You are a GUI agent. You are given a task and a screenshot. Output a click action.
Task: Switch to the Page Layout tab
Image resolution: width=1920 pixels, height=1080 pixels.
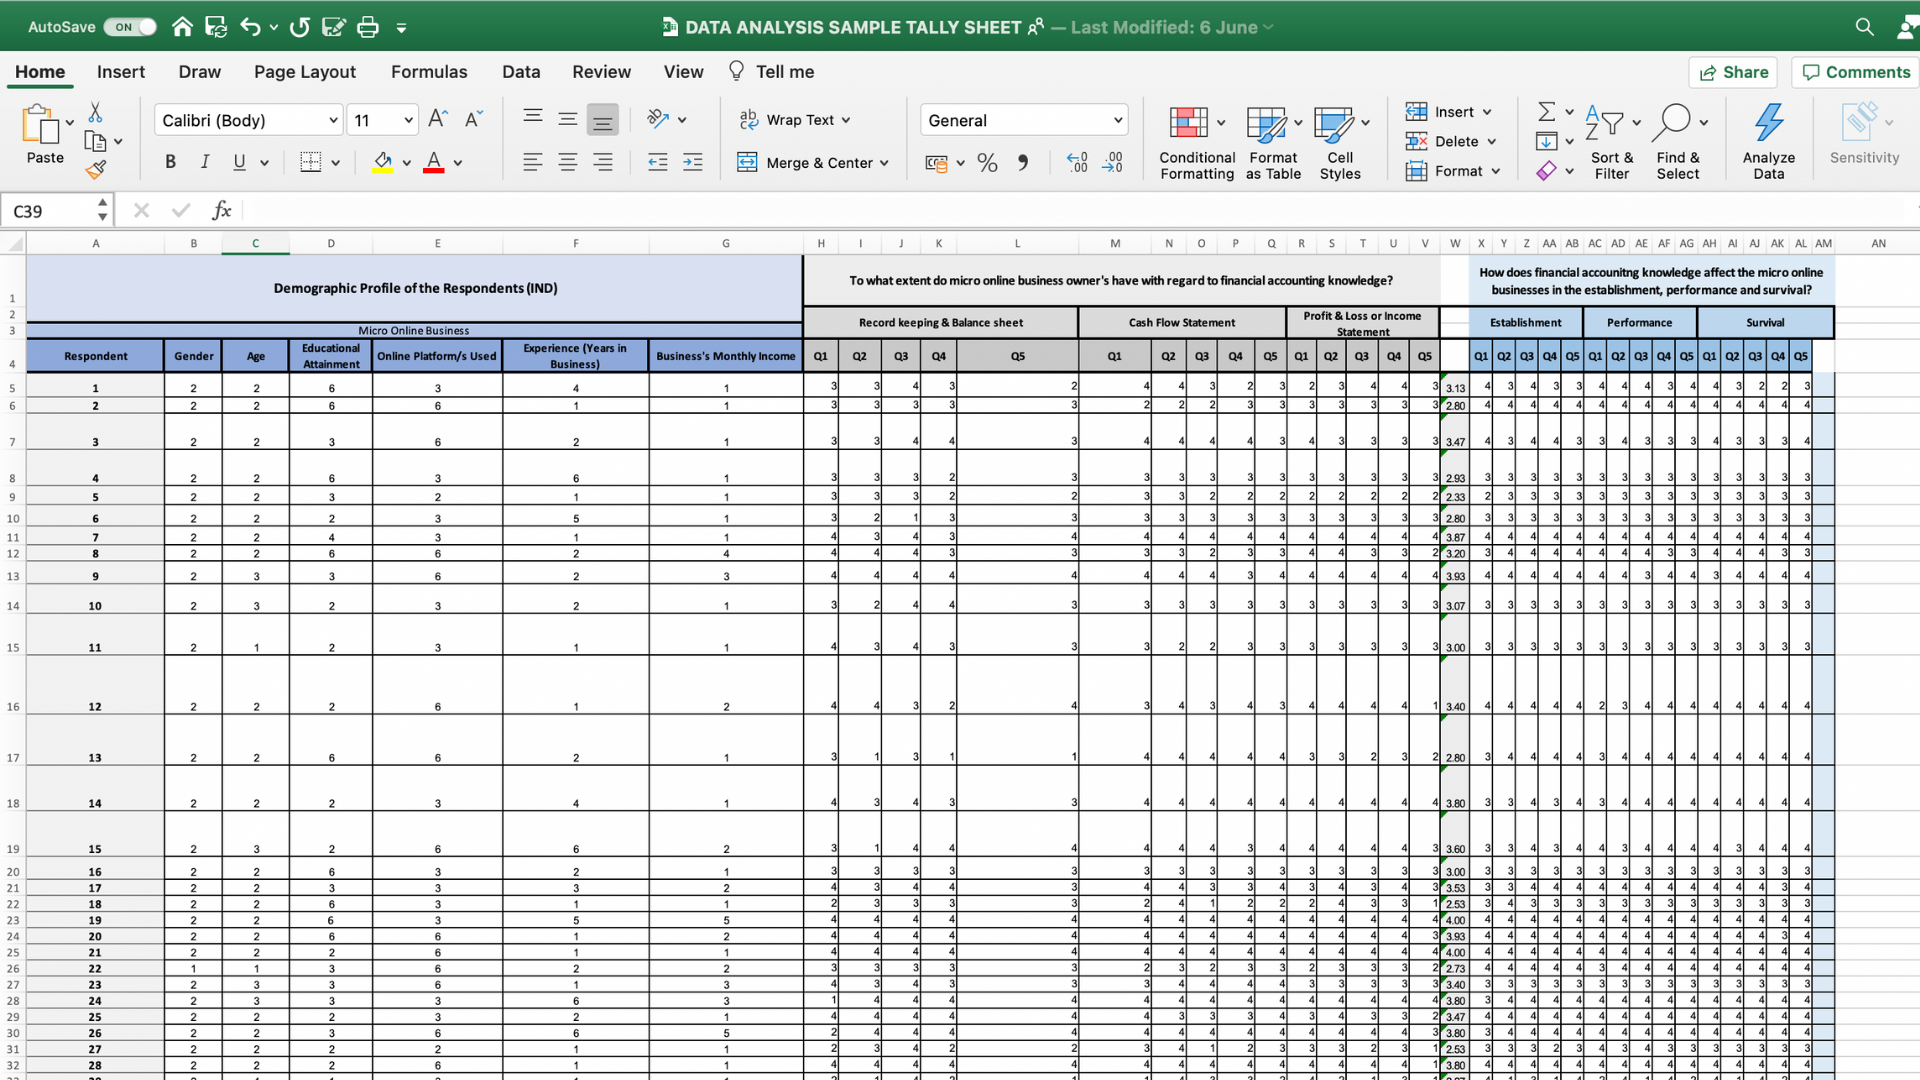click(x=305, y=72)
